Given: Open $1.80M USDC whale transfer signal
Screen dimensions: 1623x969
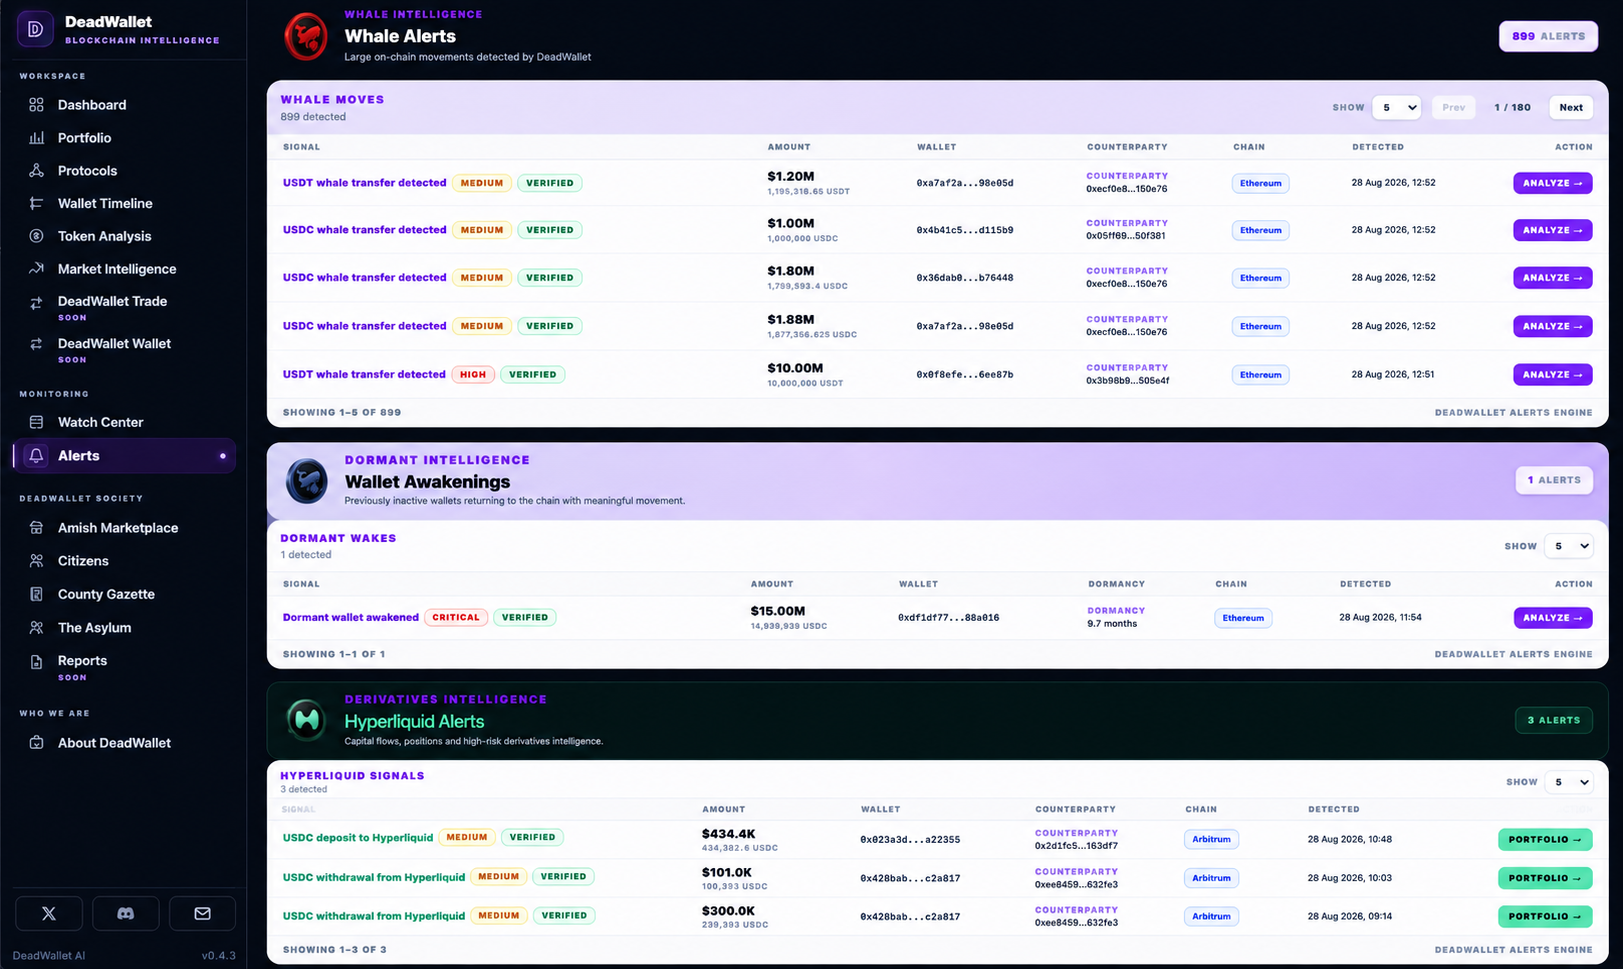Looking at the screenshot, I should pyautogui.click(x=364, y=277).
